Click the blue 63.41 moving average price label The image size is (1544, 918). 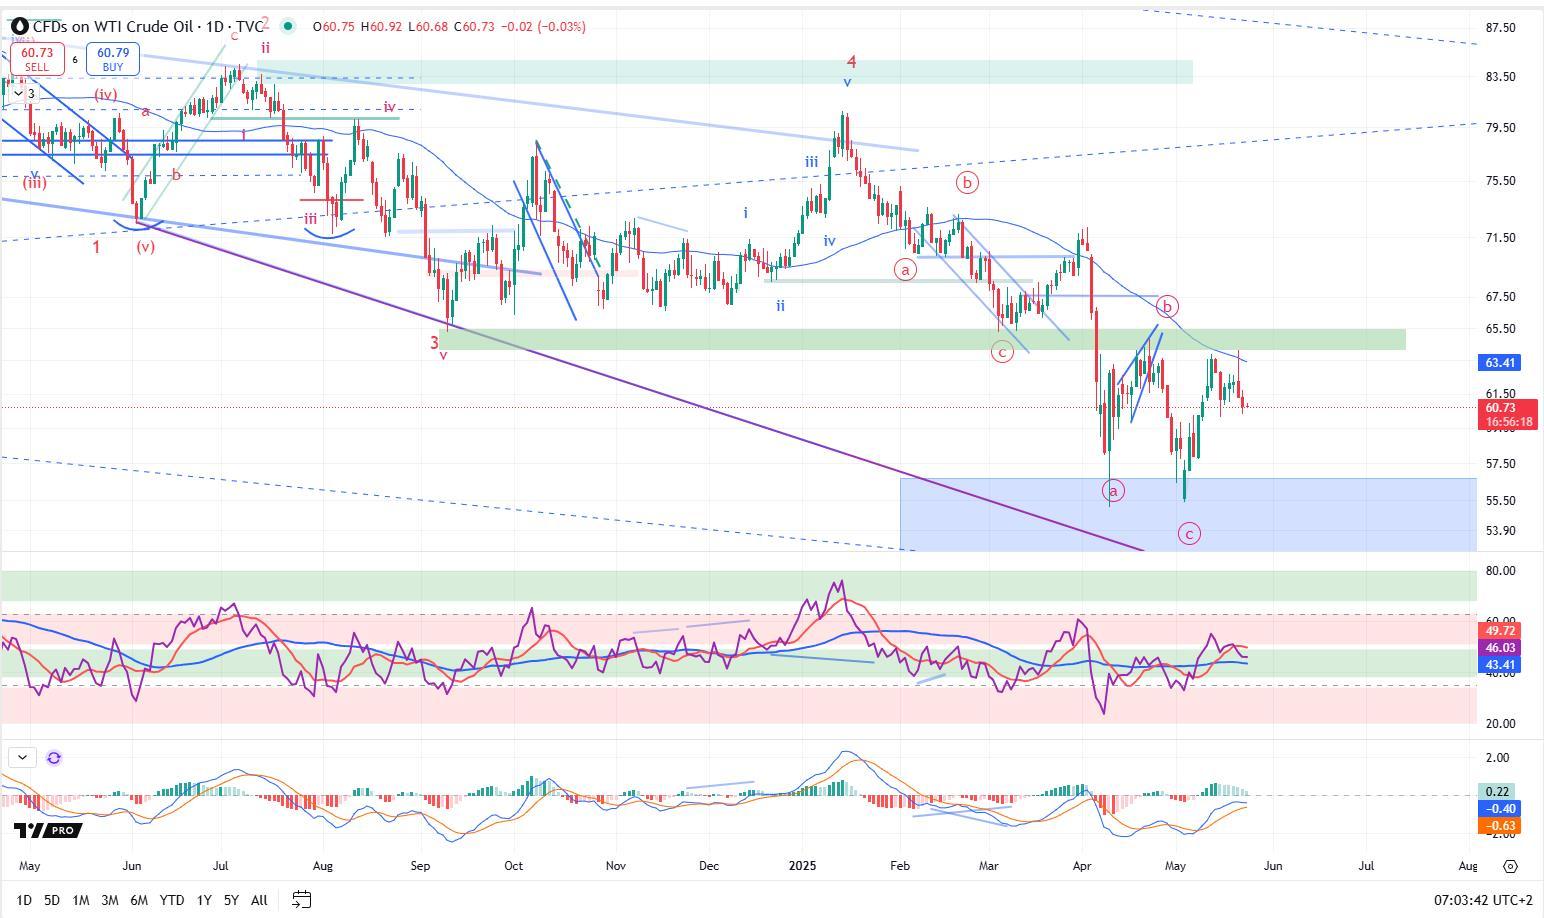[x=1500, y=363]
